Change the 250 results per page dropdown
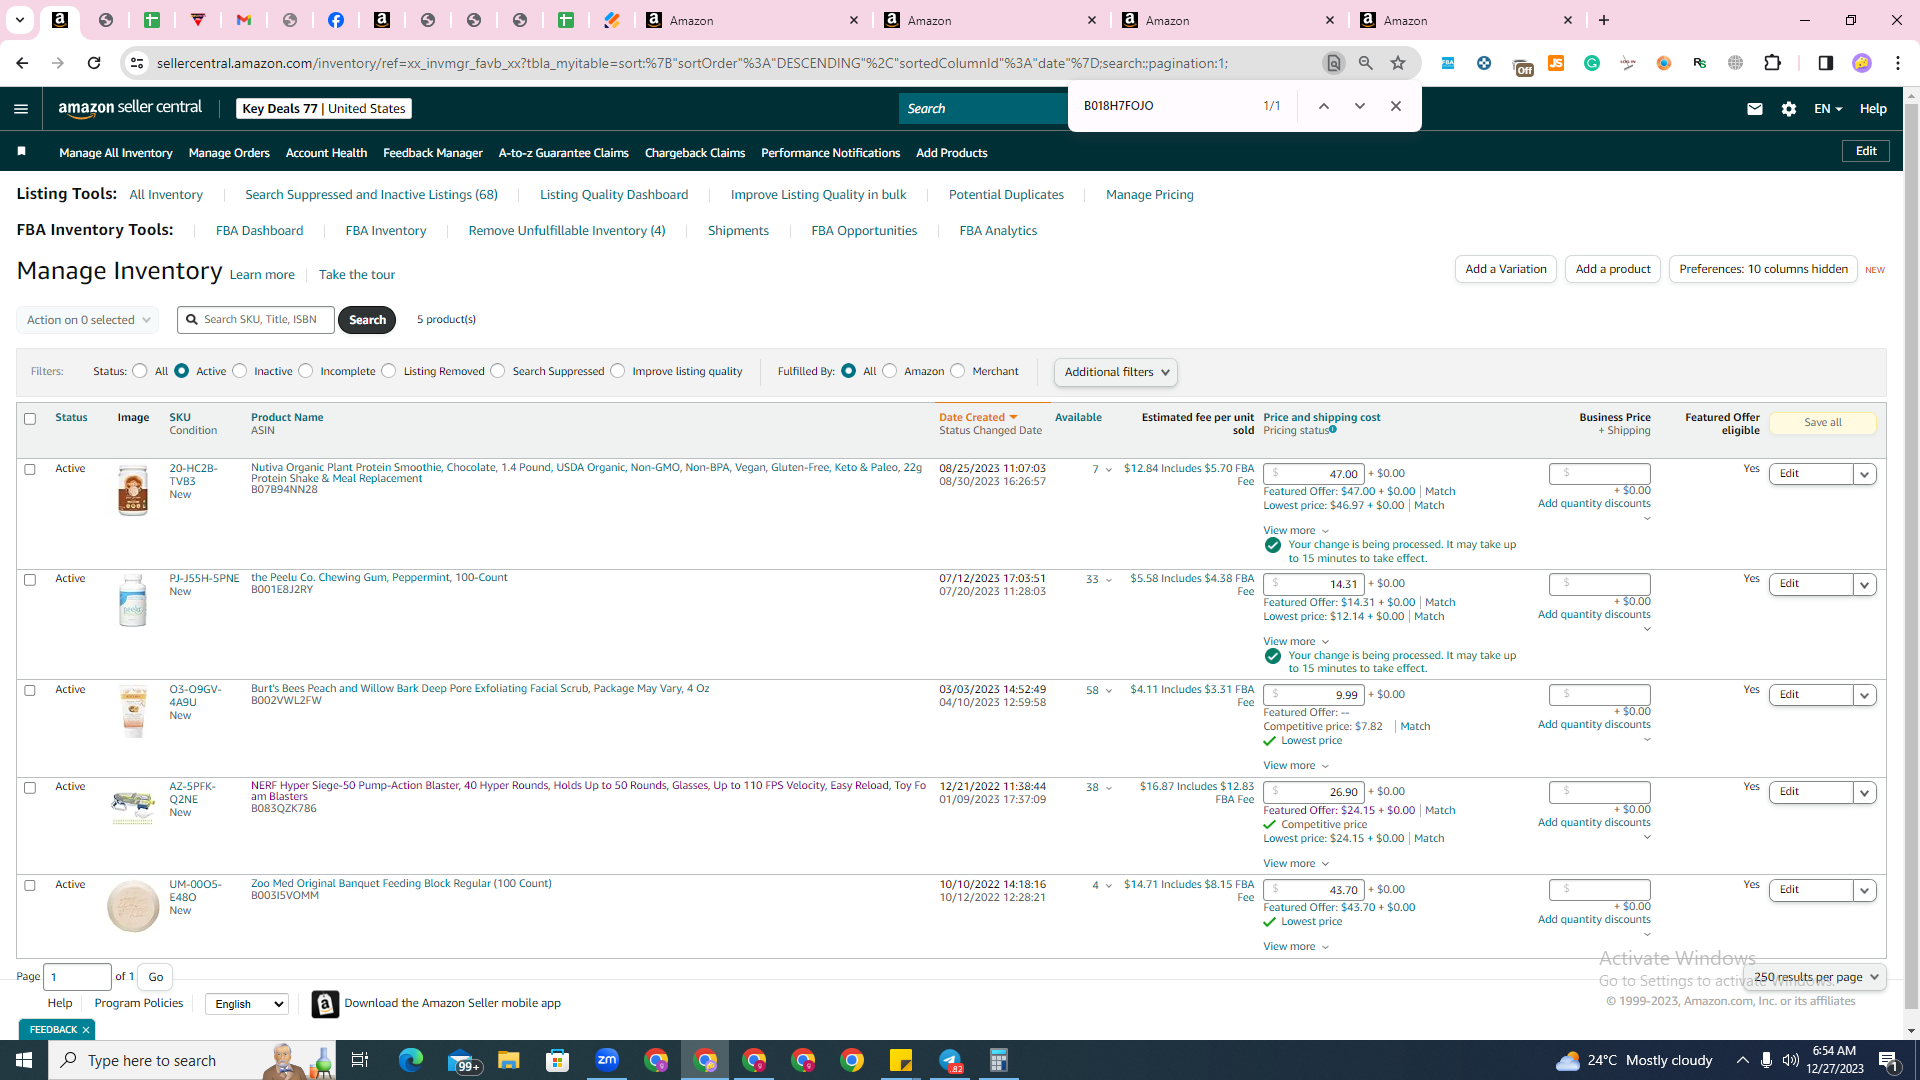This screenshot has width=1920, height=1080. [x=1816, y=977]
